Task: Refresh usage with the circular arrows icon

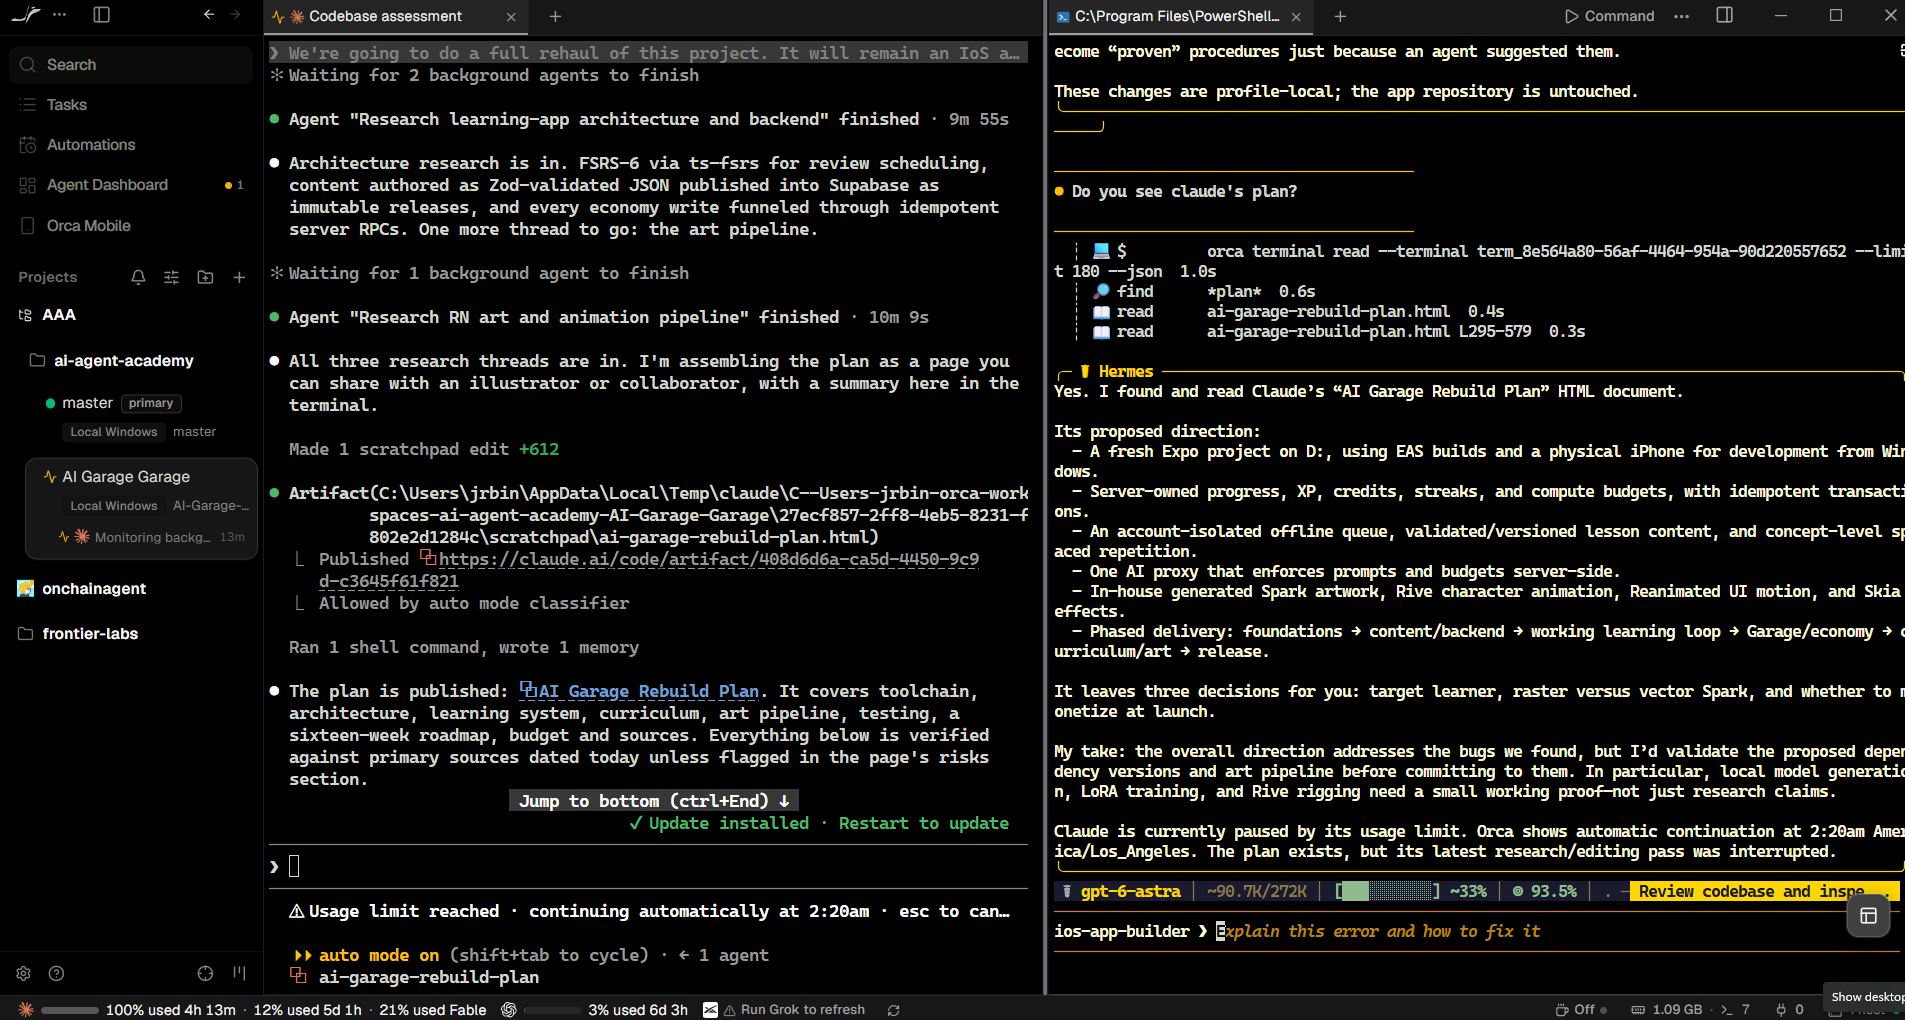Action: (893, 1009)
